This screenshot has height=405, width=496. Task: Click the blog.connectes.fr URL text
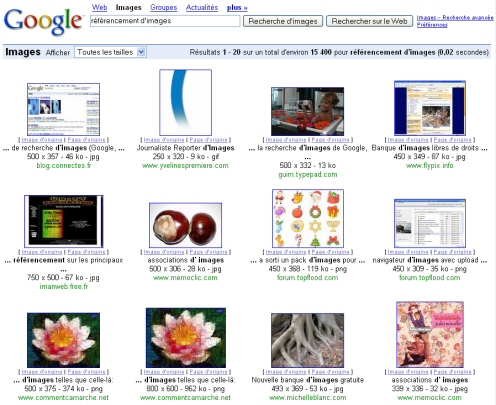(x=64, y=166)
